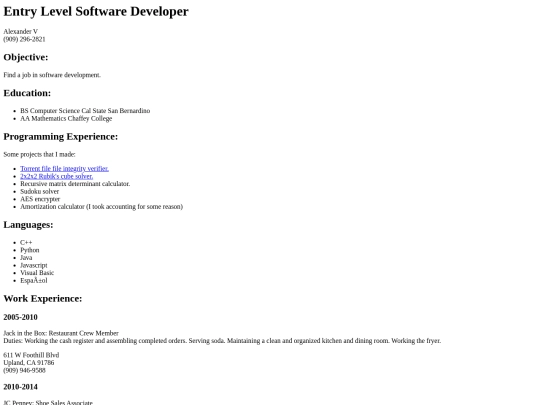Click the 'Python' list item
The height and width of the screenshot is (405, 540).
pyautogui.click(x=30, y=250)
